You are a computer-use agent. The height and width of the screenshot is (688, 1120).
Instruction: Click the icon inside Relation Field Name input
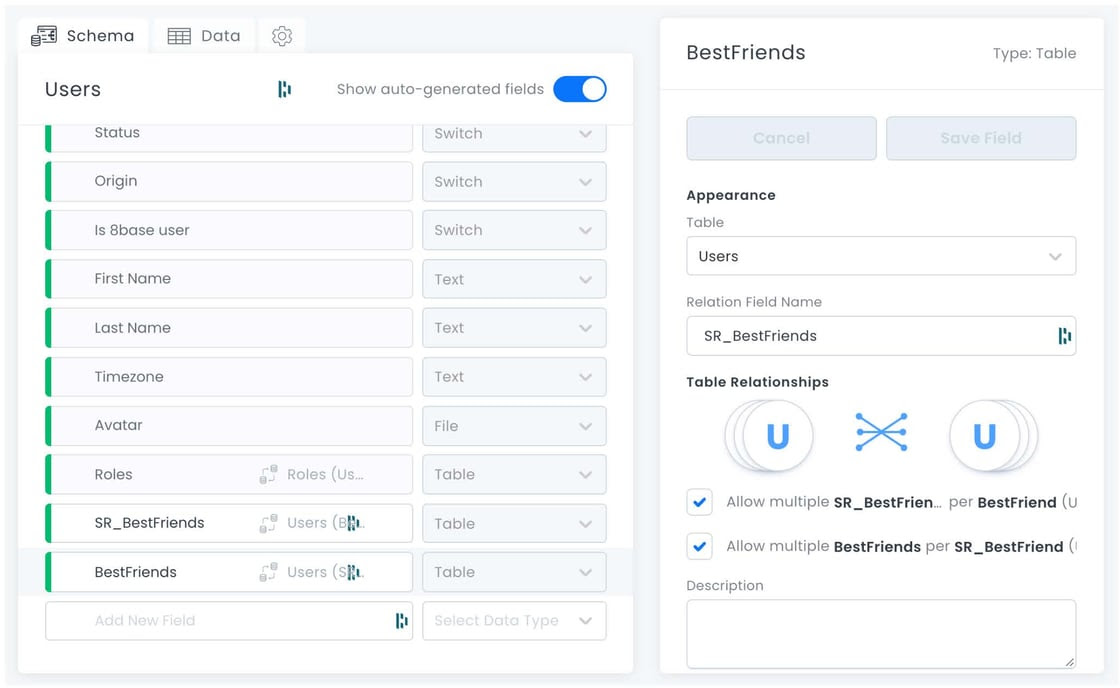pos(1064,336)
